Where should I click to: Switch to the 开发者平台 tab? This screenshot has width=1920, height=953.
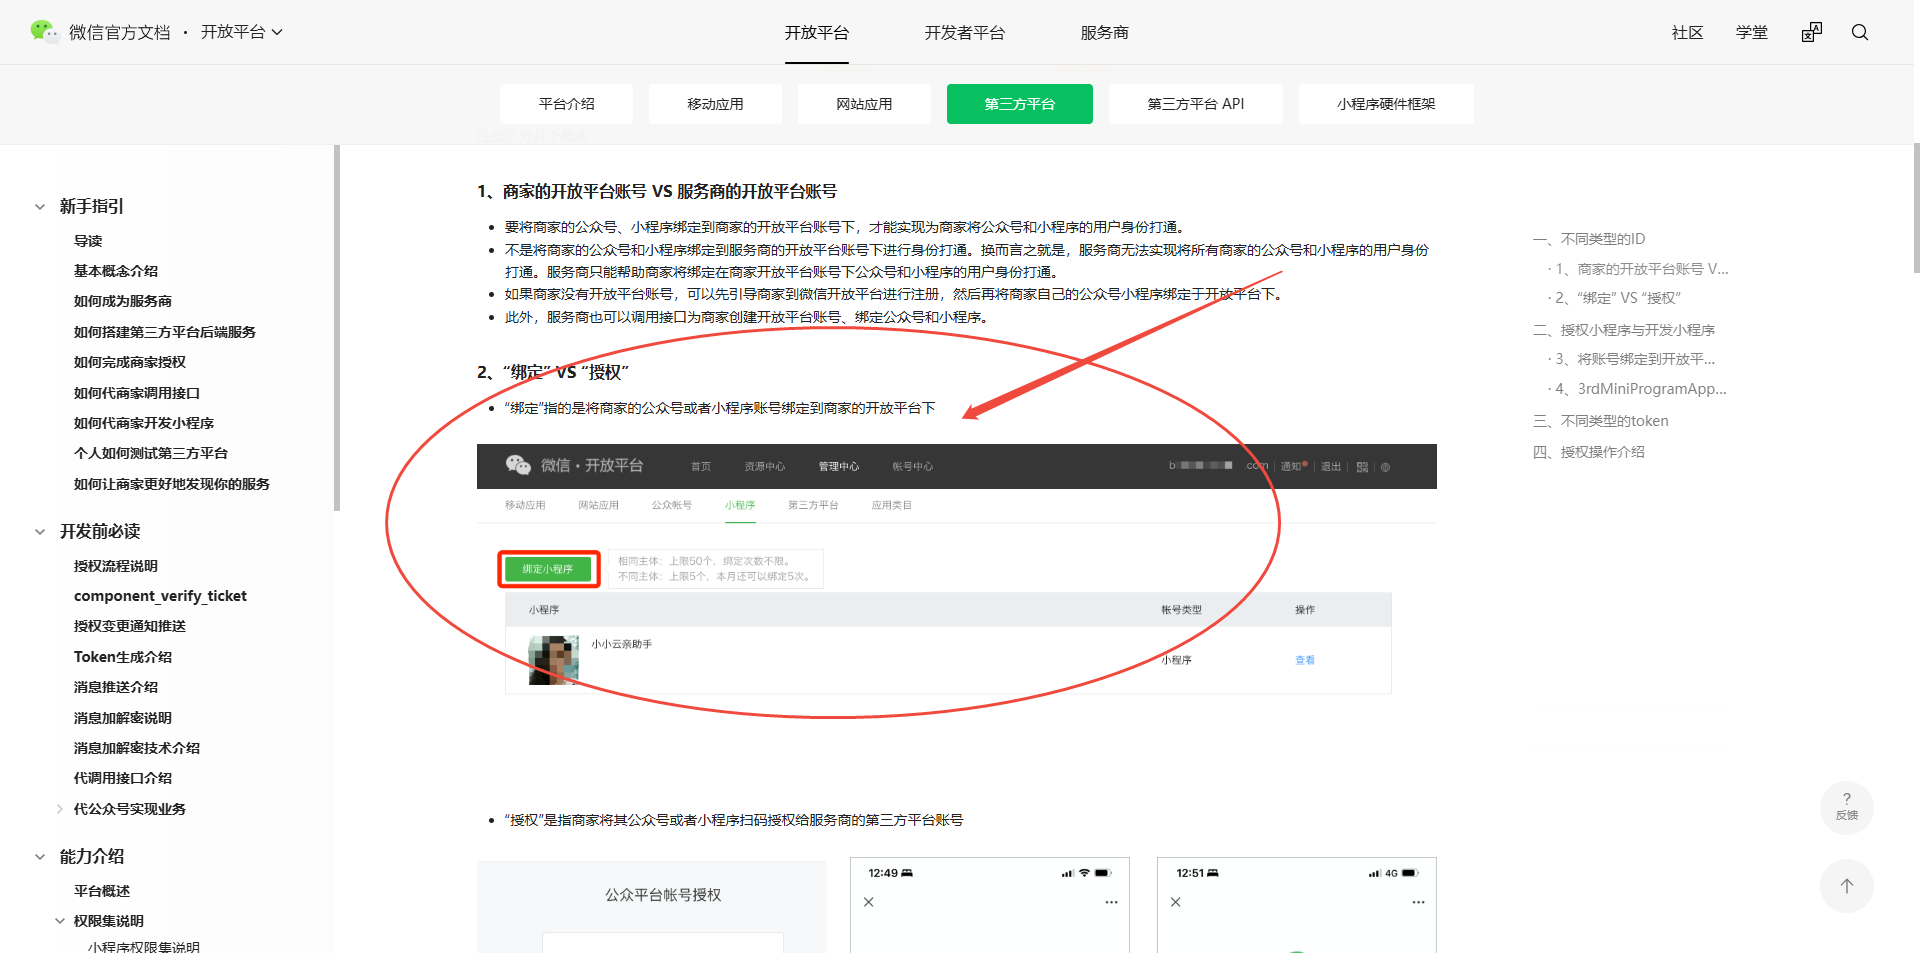coord(965,32)
